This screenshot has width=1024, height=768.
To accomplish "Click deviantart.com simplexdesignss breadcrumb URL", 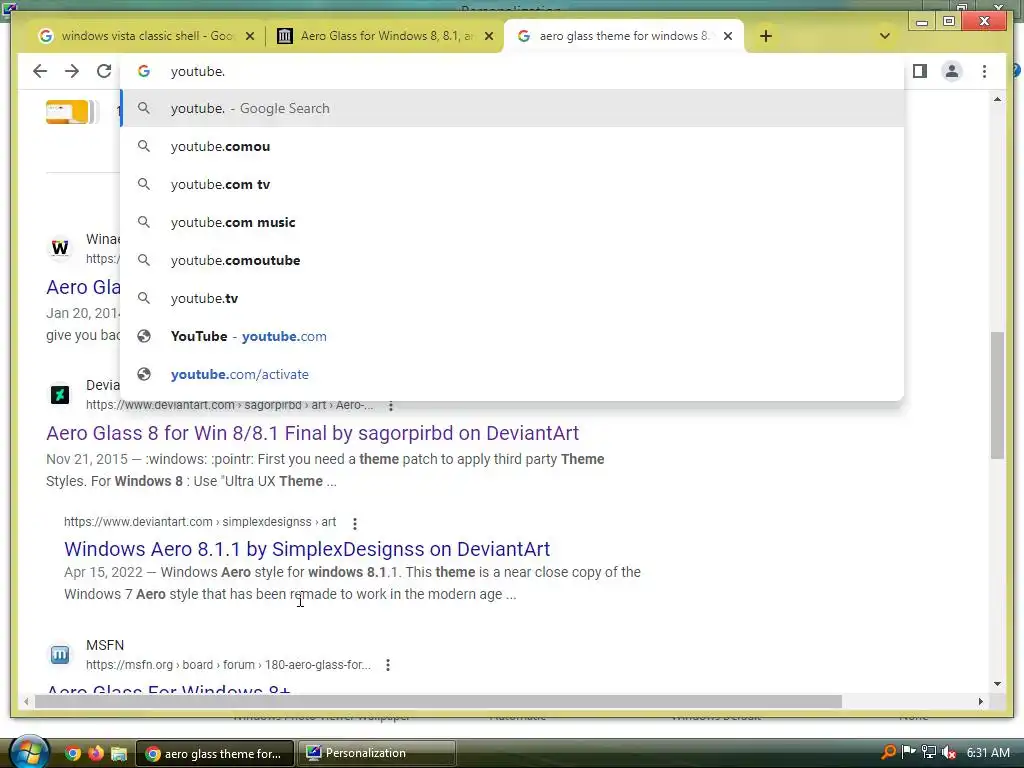I will pyautogui.click(x=200, y=522).
